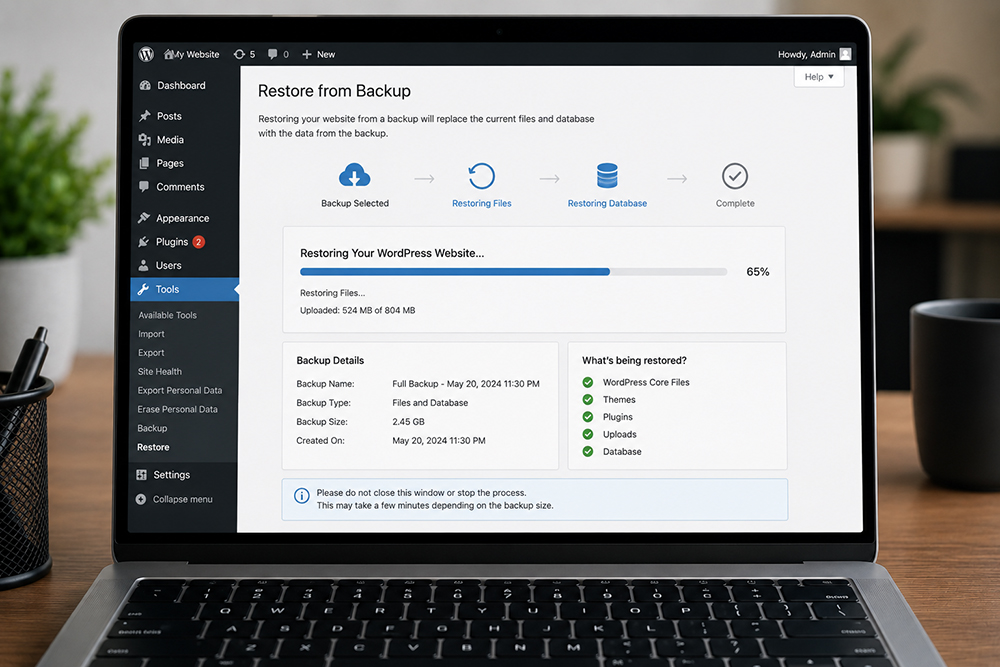The width and height of the screenshot is (1000, 667).
Task: Open the Howdy, Admin account menu
Action: 814,54
